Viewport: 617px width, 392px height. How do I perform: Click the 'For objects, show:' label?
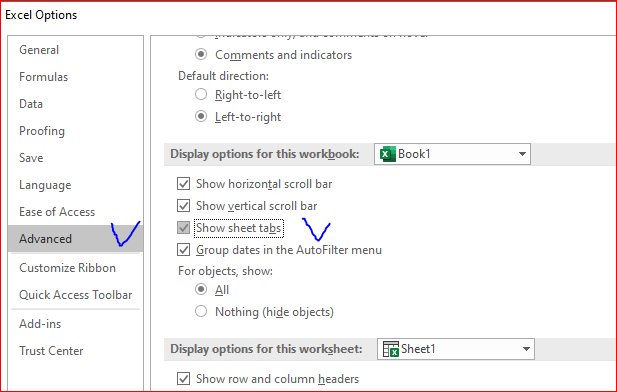click(x=225, y=271)
